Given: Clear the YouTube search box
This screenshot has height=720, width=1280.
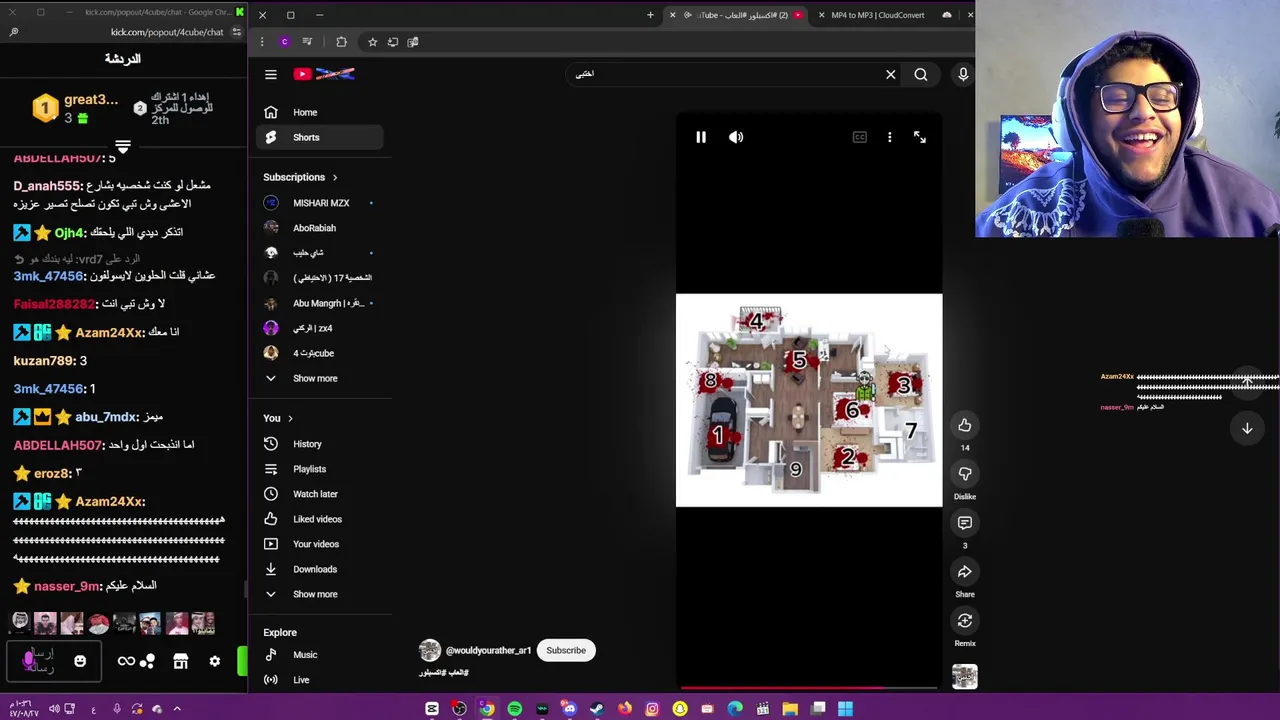Looking at the screenshot, I should pos(890,74).
